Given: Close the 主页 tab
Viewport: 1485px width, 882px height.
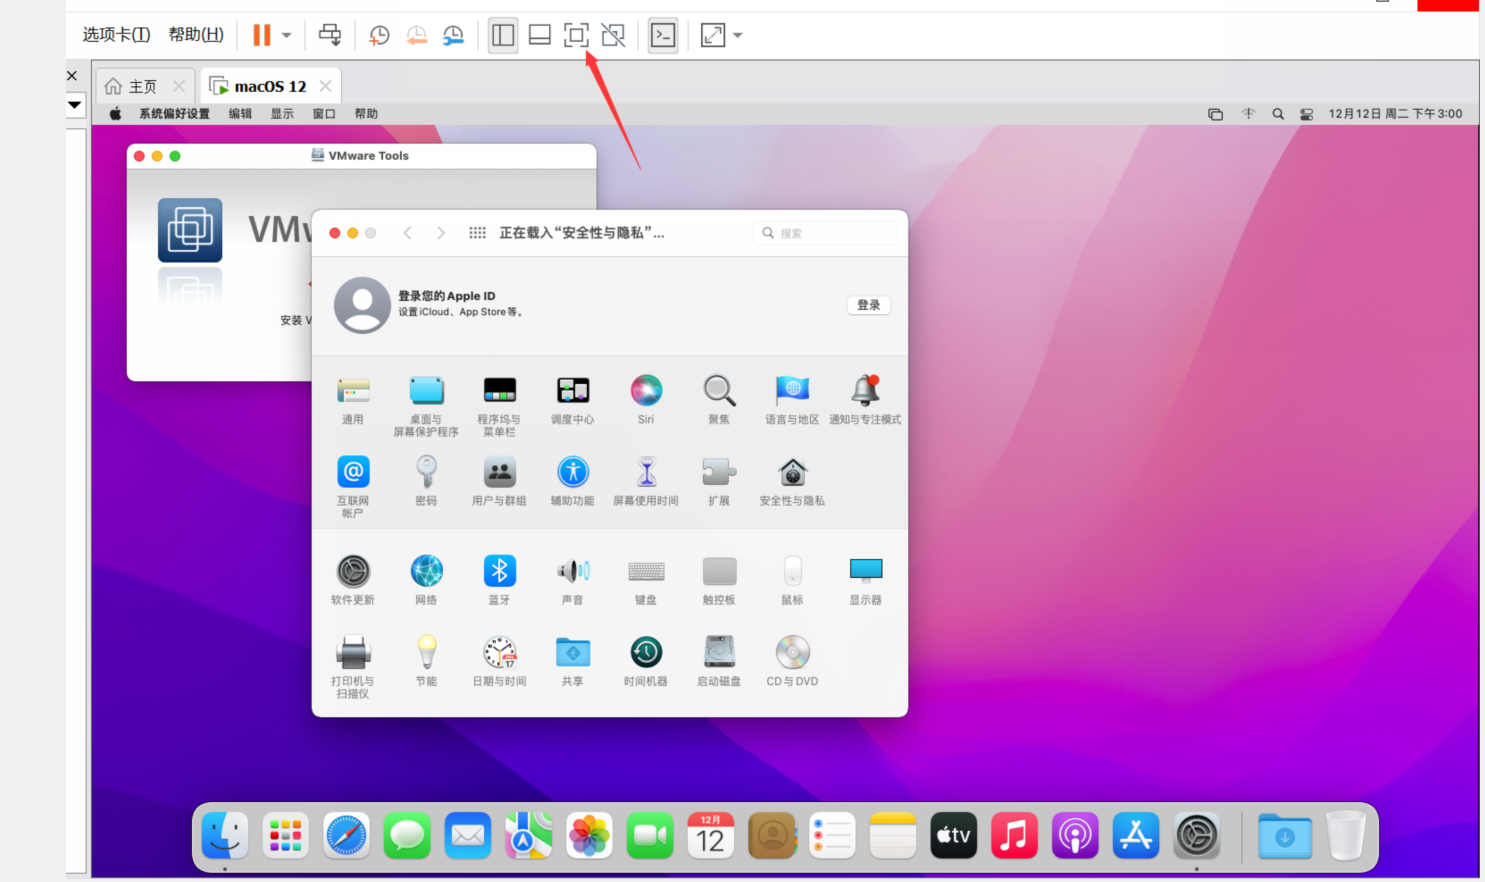Looking at the screenshot, I should coord(179,86).
